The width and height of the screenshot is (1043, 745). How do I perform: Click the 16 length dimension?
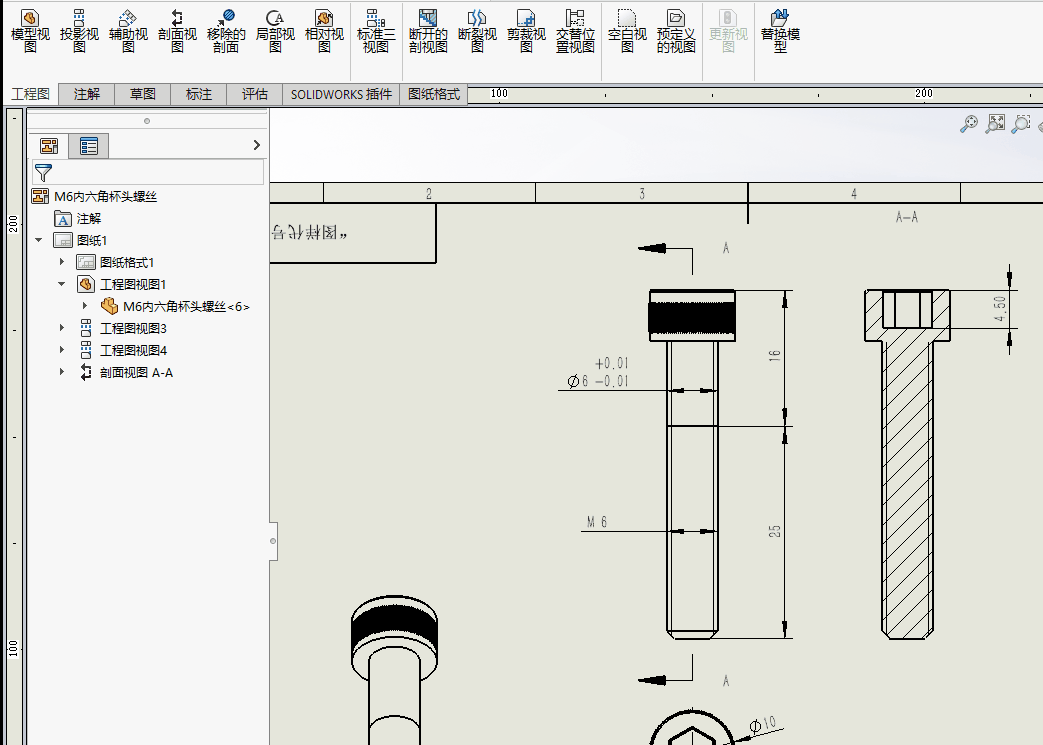775,356
